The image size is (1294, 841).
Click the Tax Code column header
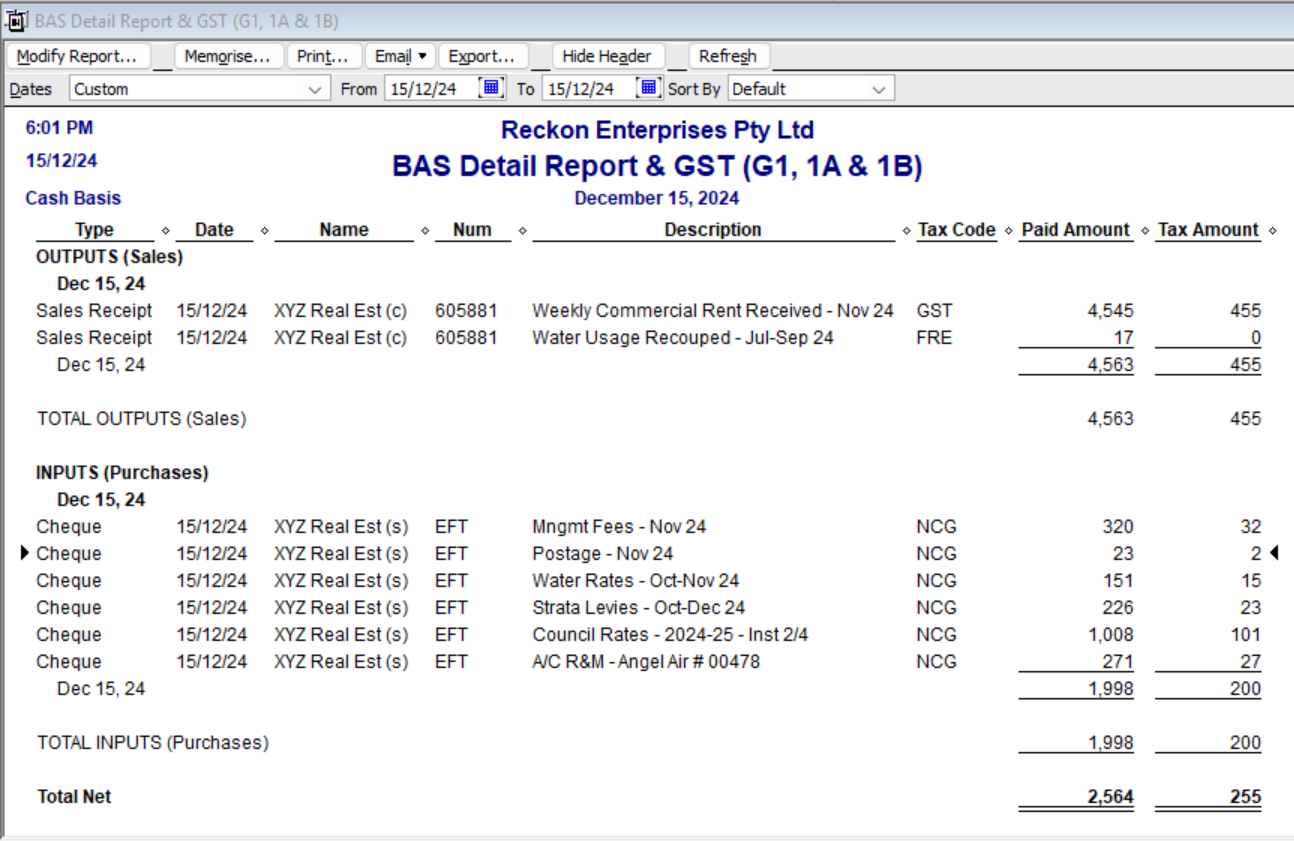(x=957, y=230)
